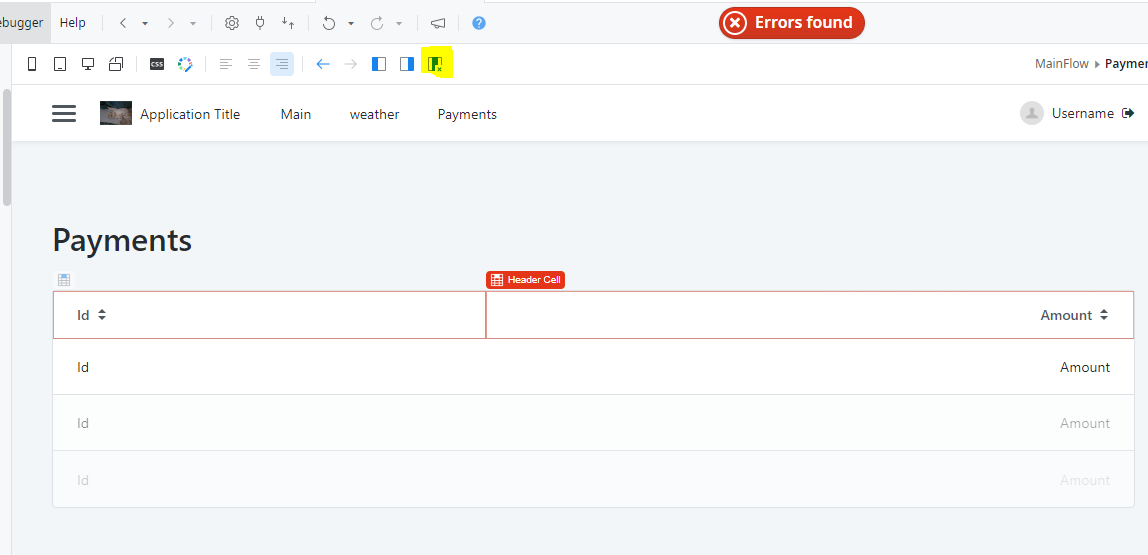Select the weather navigation menu item
Screen dimensions: 1148x555
(375, 114)
